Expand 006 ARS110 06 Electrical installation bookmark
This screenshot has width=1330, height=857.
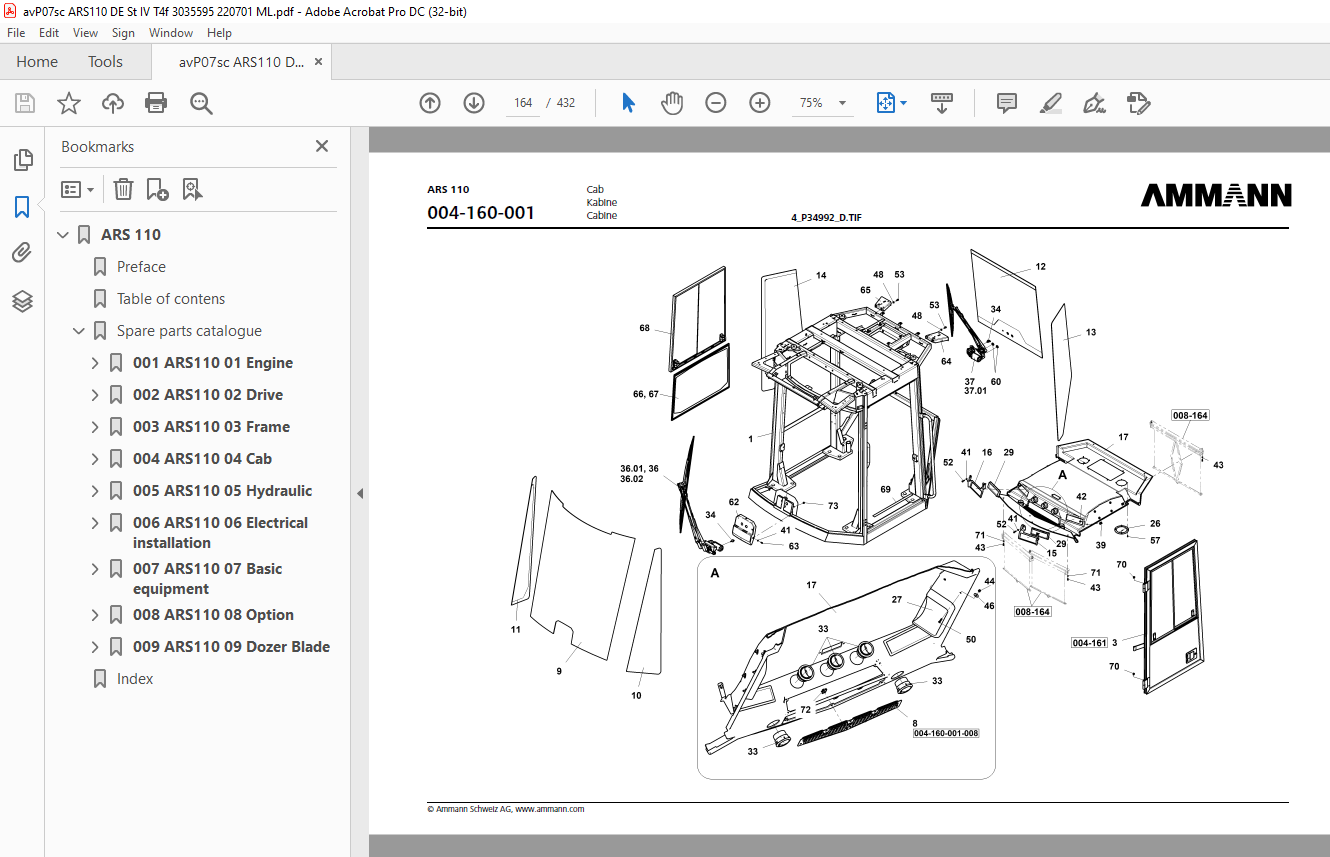tap(95, 523)
